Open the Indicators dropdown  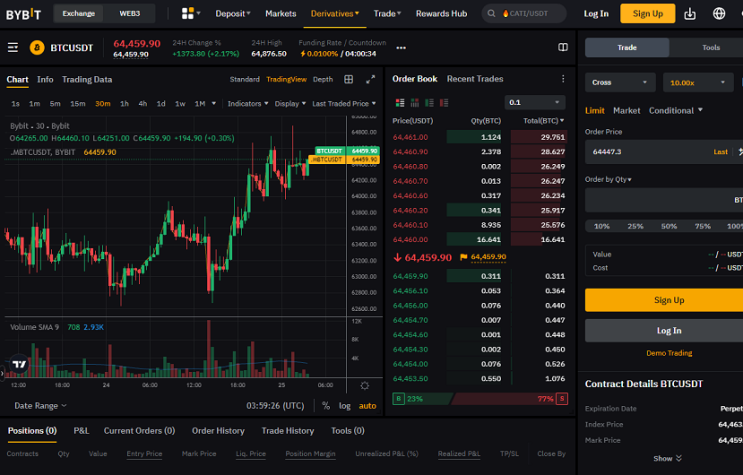point(248,103)
